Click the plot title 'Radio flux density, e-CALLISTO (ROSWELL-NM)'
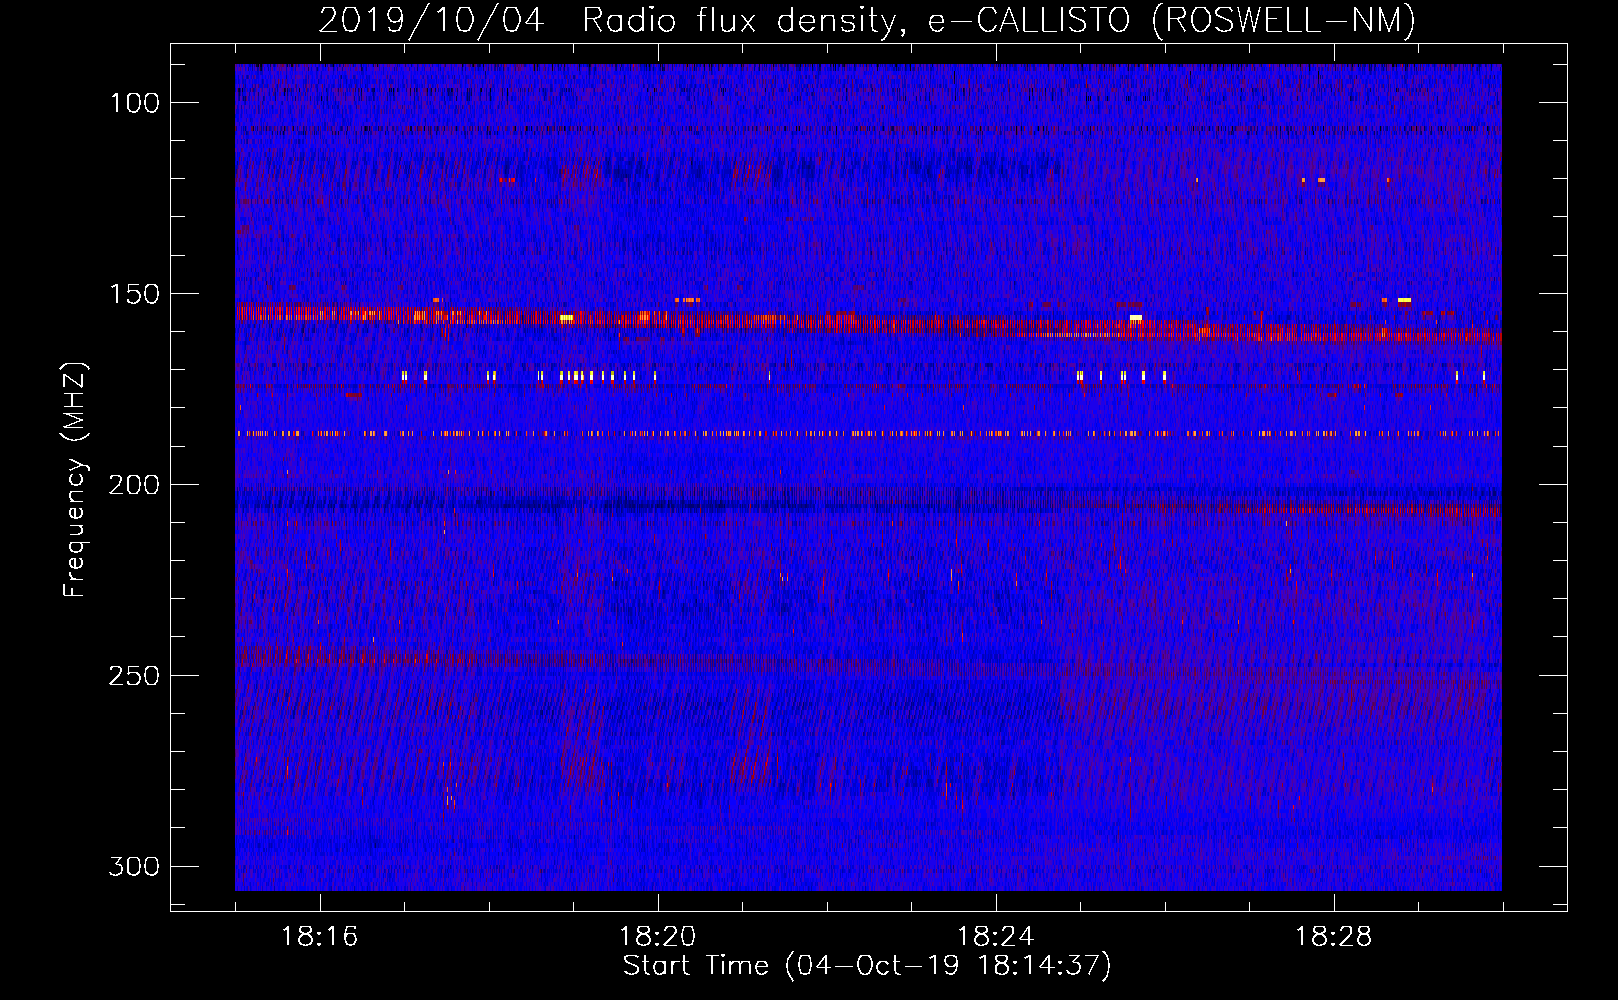This screenshot has width=1618, height=1000. [999, 20]
